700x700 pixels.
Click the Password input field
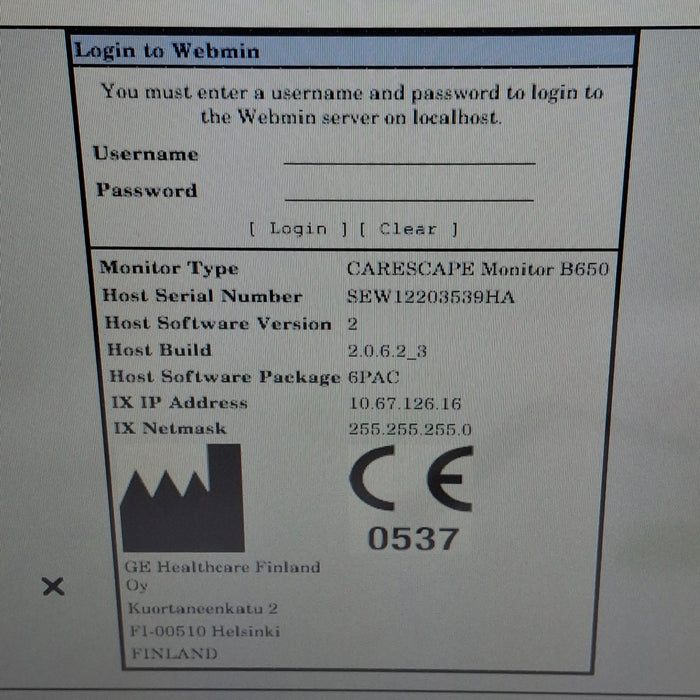pyautogui.click(x=409, y=190)
